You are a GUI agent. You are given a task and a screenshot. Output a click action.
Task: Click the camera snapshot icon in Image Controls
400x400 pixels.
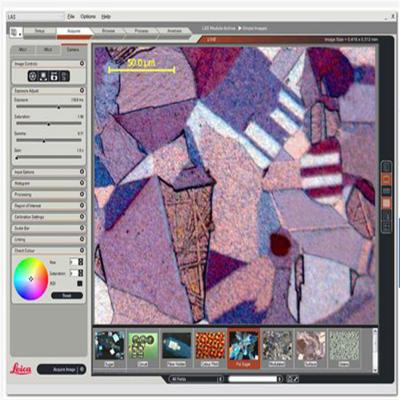(x=54, y=76)
